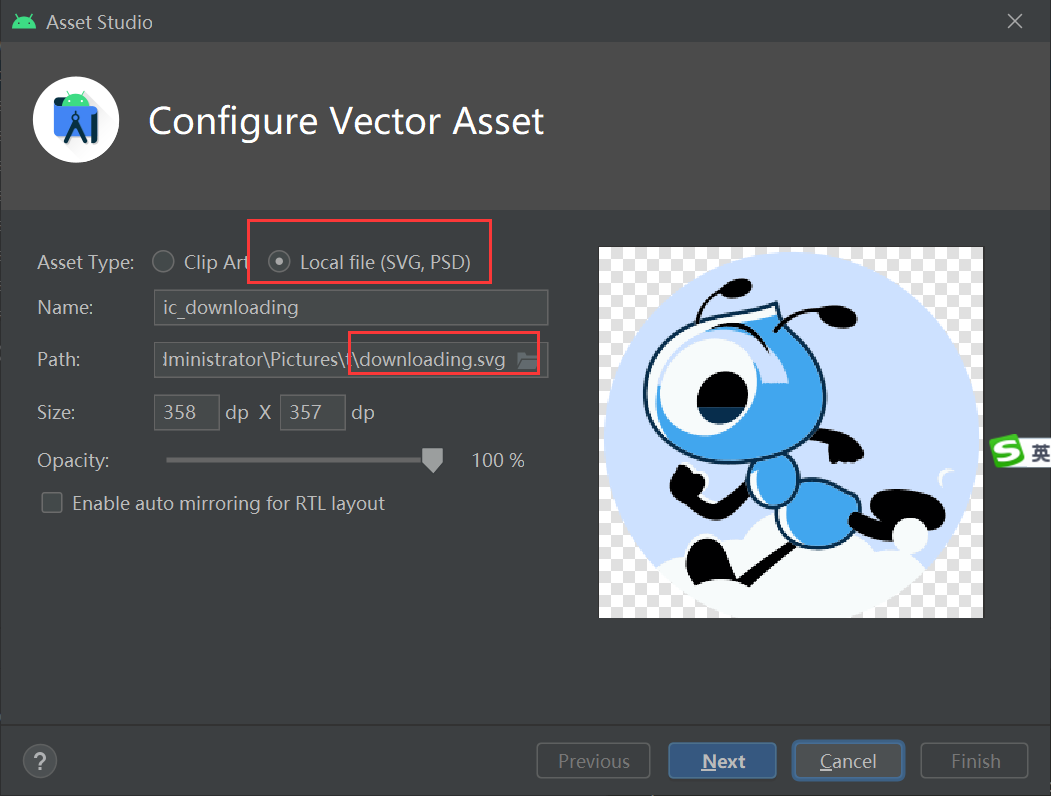Click the Next button
Image resolution: width=1051 pixels, height=796 pixels.
pos(722,761)
